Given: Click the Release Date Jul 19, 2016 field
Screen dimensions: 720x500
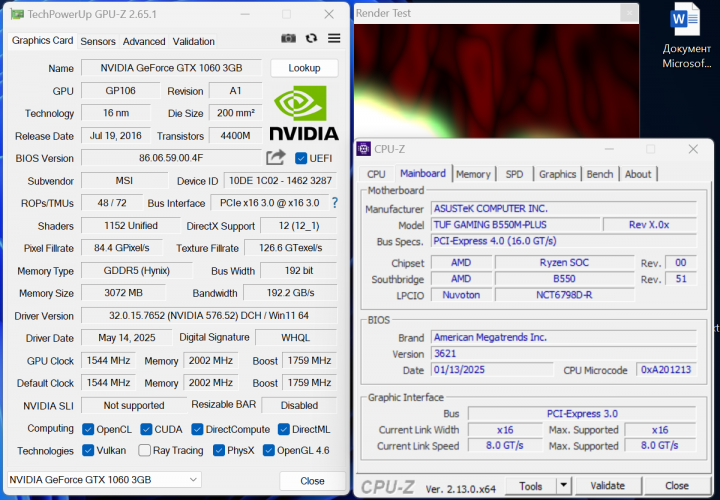Looking at the screenshot, I should pos(116,135).
